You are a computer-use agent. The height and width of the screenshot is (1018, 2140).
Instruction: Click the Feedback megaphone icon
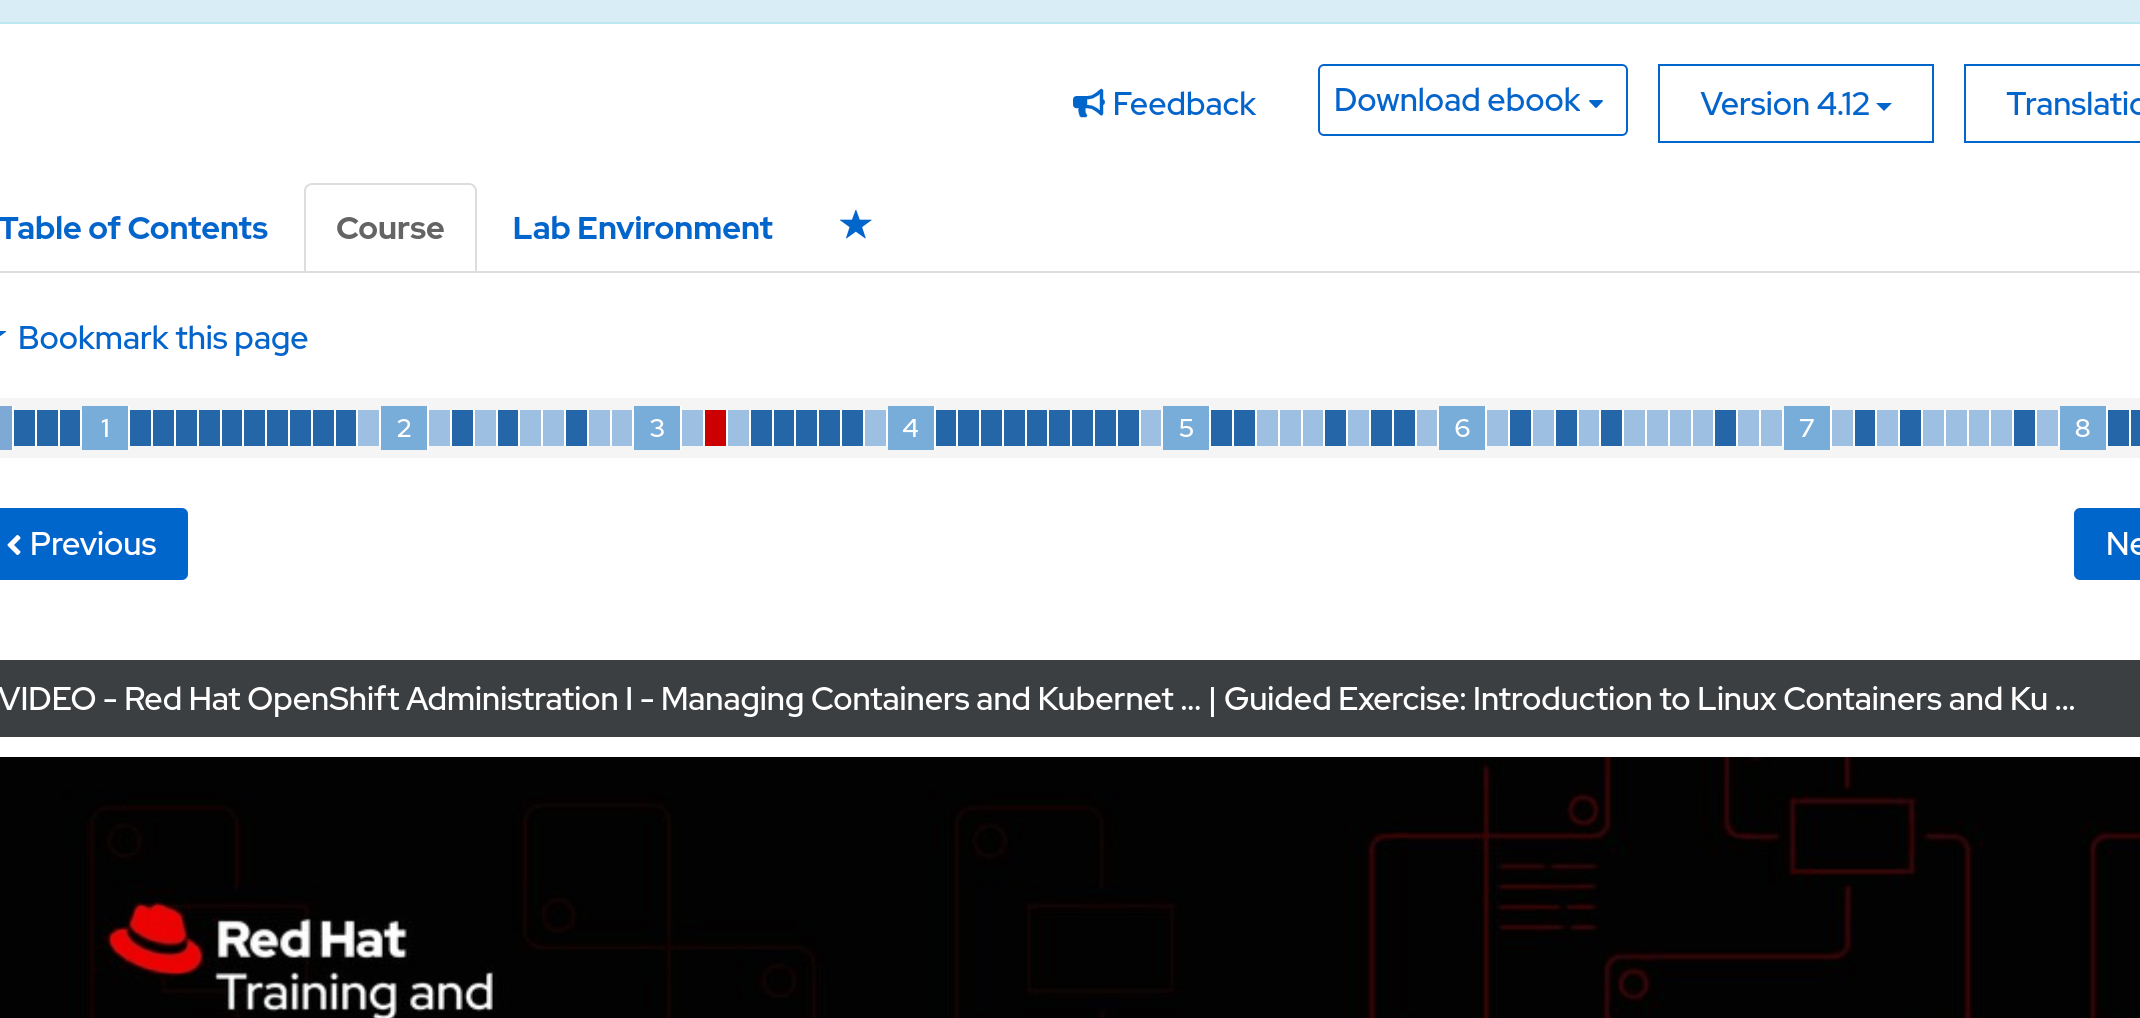coord(1089,103)
